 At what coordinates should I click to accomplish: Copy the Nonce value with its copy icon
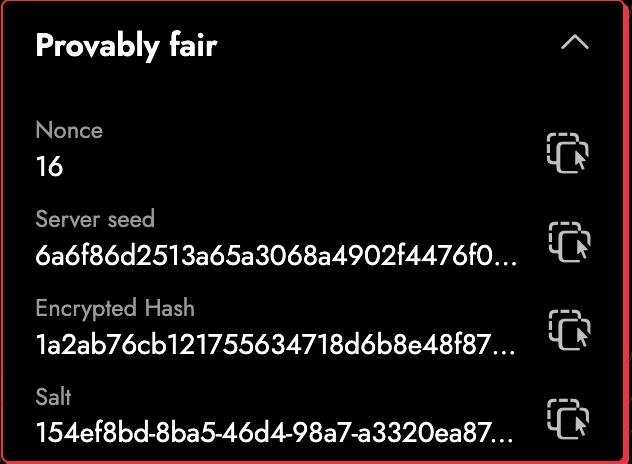tap(568, 153)
